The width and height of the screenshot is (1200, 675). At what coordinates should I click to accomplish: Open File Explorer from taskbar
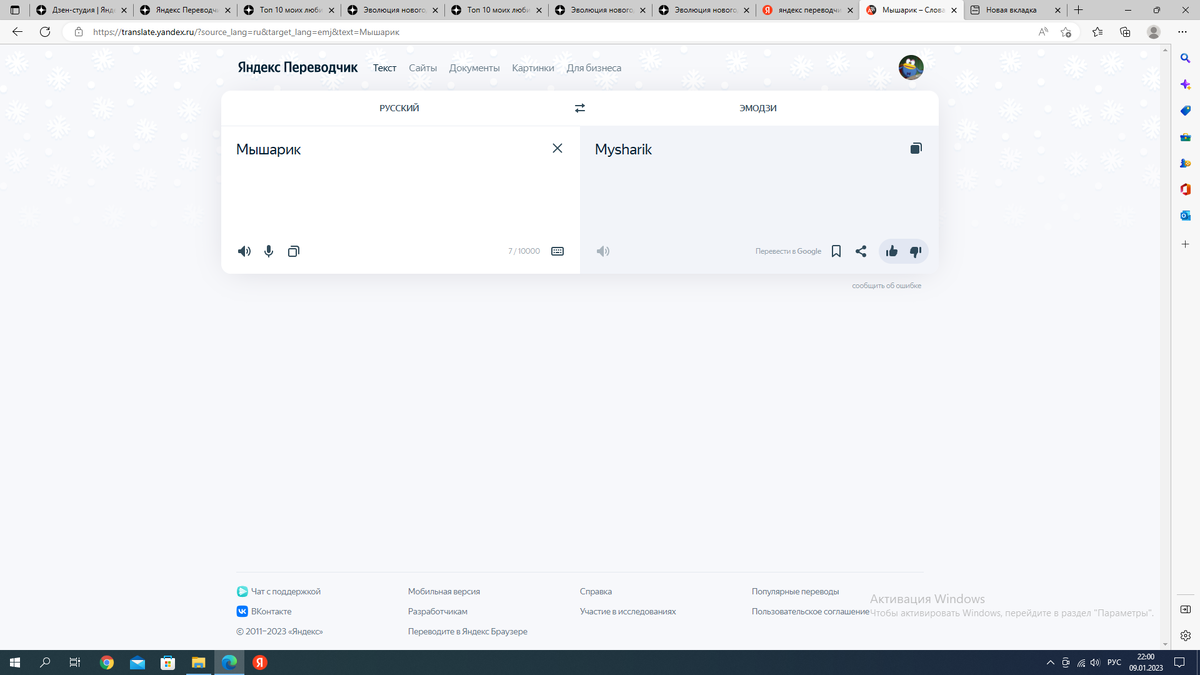(198, 662)
